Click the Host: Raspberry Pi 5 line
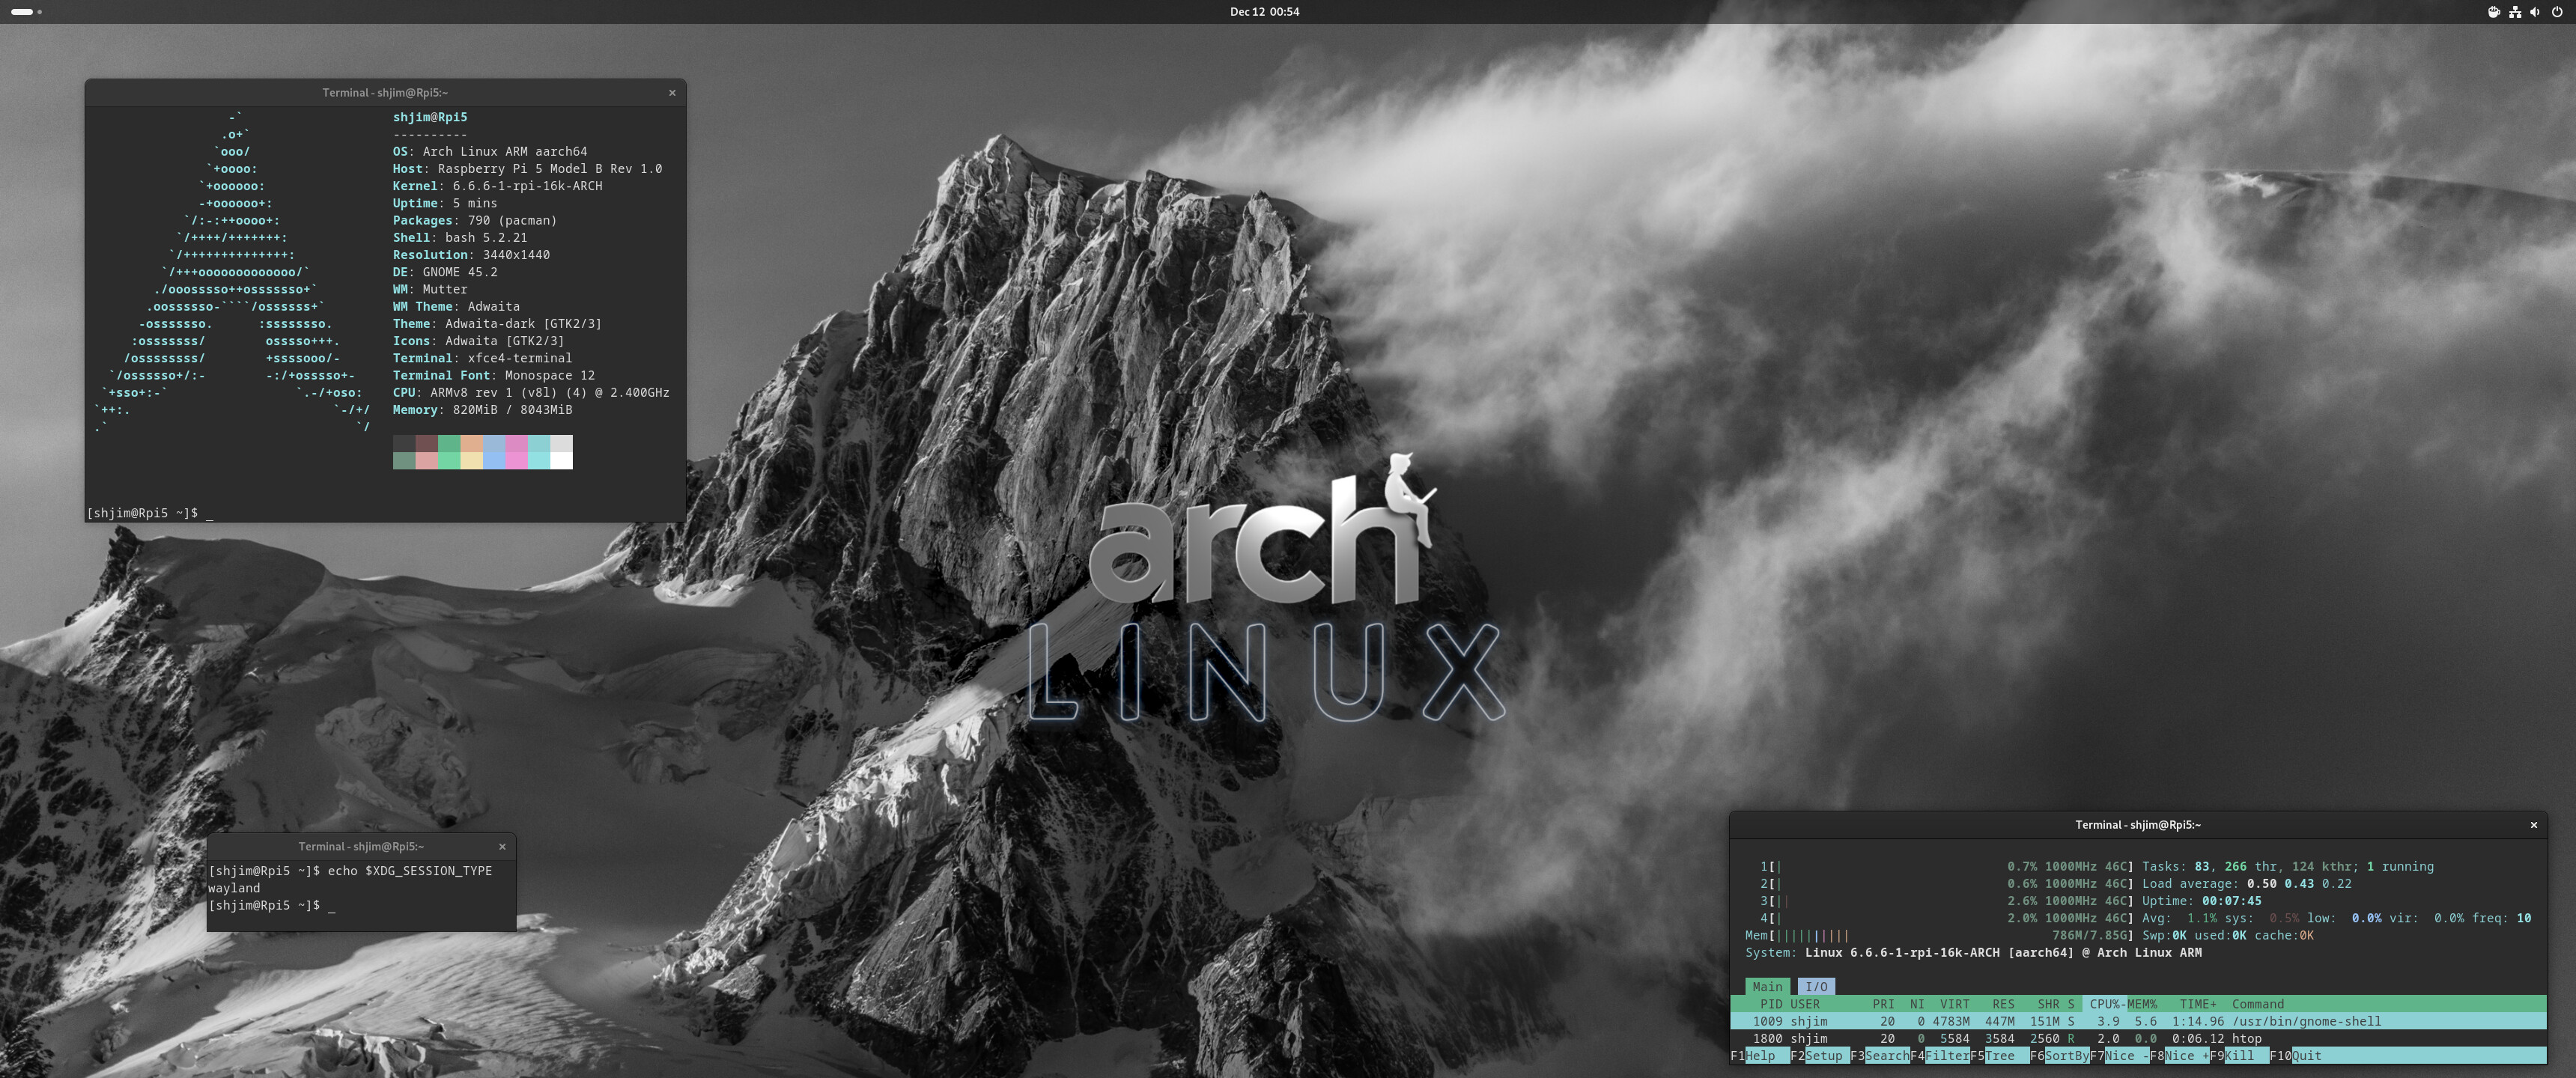 pyautogui.click(x=527, y=168)
